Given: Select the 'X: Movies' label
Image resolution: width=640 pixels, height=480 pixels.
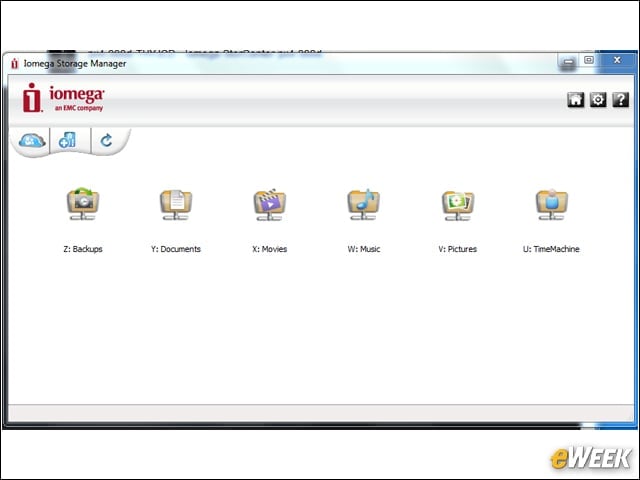Looking at the screenshot, I should tap(269, 249).
